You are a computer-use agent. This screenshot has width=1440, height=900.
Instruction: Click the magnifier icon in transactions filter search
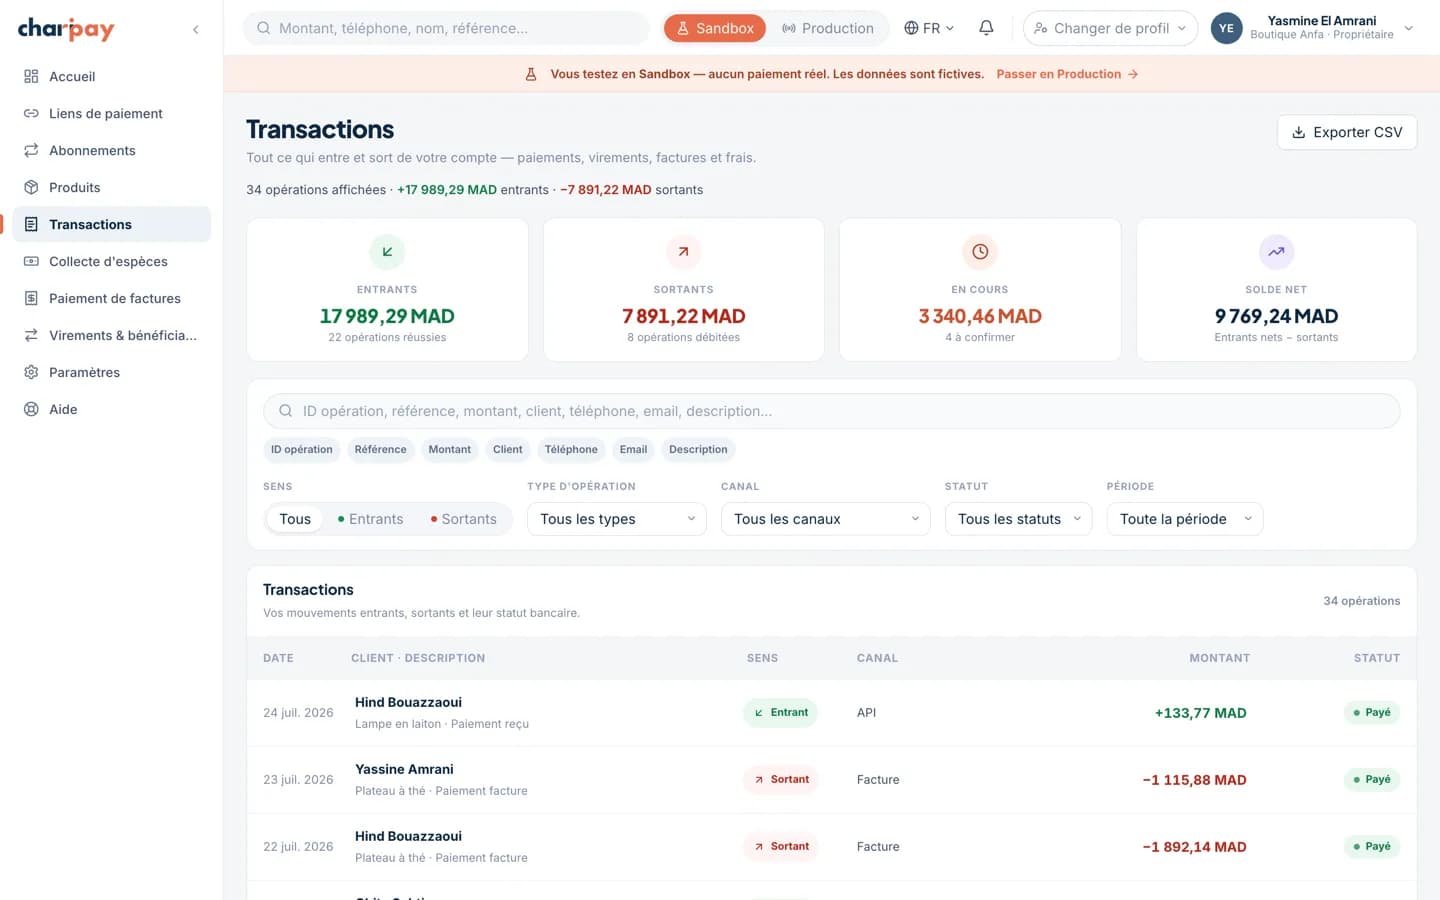[x=286, y=411]
